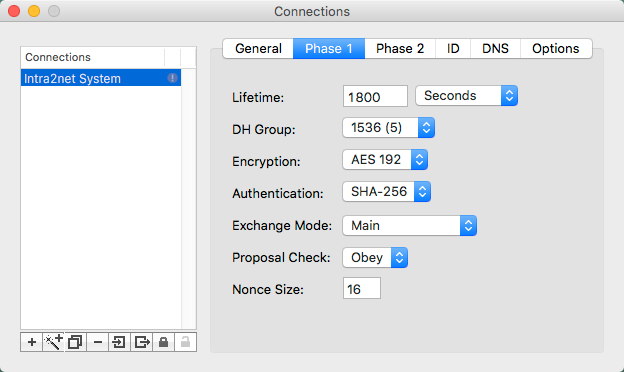Expand the Encryption AES 192 dropdown
This screenshot has height=372, width=624.
click(x=385, y=160)
